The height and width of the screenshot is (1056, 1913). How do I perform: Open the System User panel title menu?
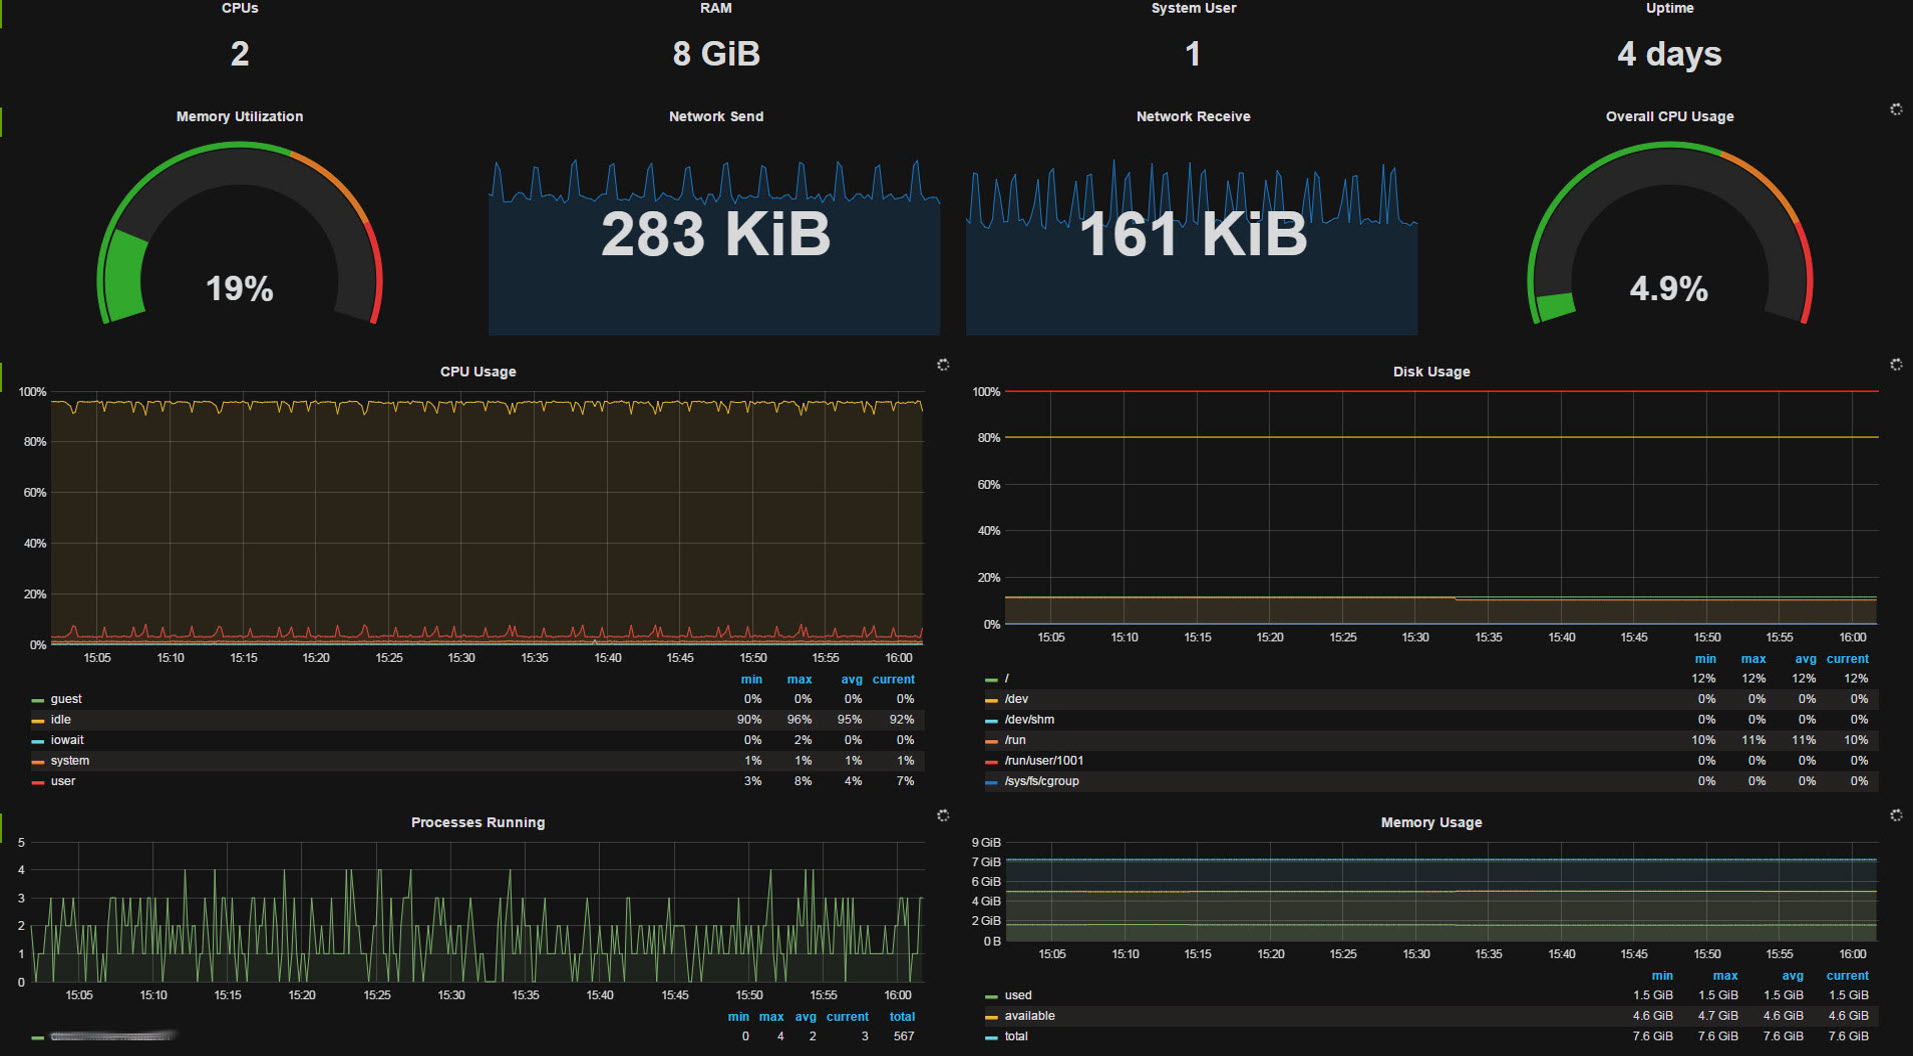click(1193, 8)
